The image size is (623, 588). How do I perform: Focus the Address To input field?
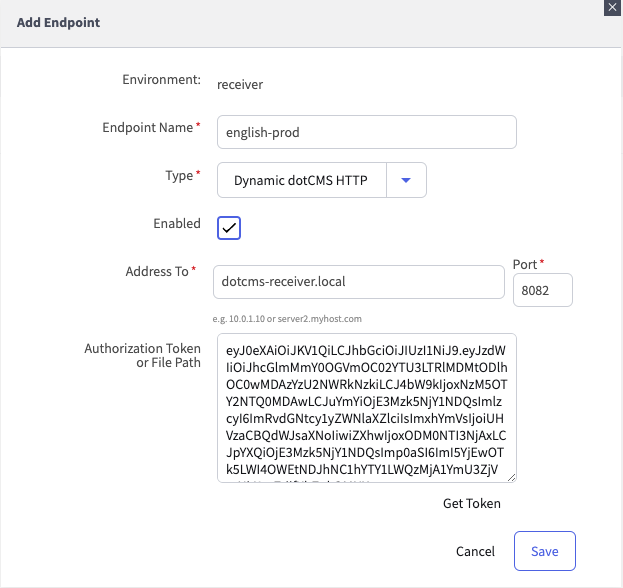coord(358,282)
